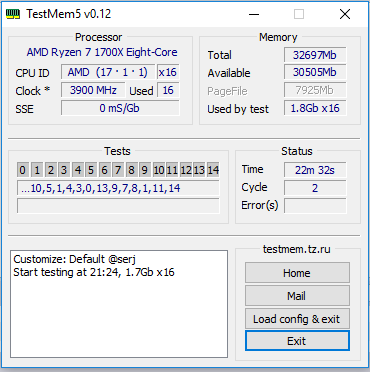Click the empty Error(s) field
The width and height of the screenshot is (370, 372).
[315, 206]
